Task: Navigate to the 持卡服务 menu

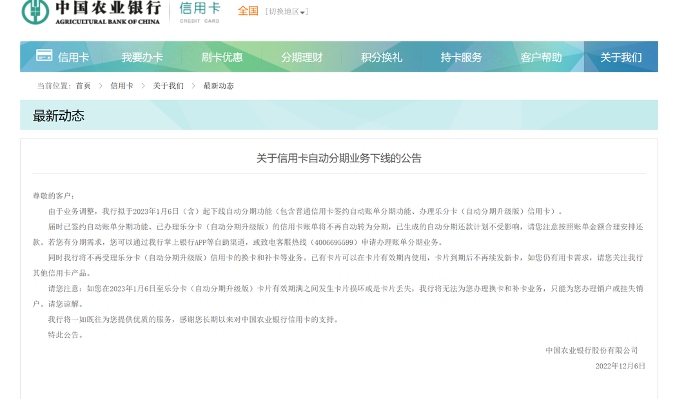Action: coord(461,57)
